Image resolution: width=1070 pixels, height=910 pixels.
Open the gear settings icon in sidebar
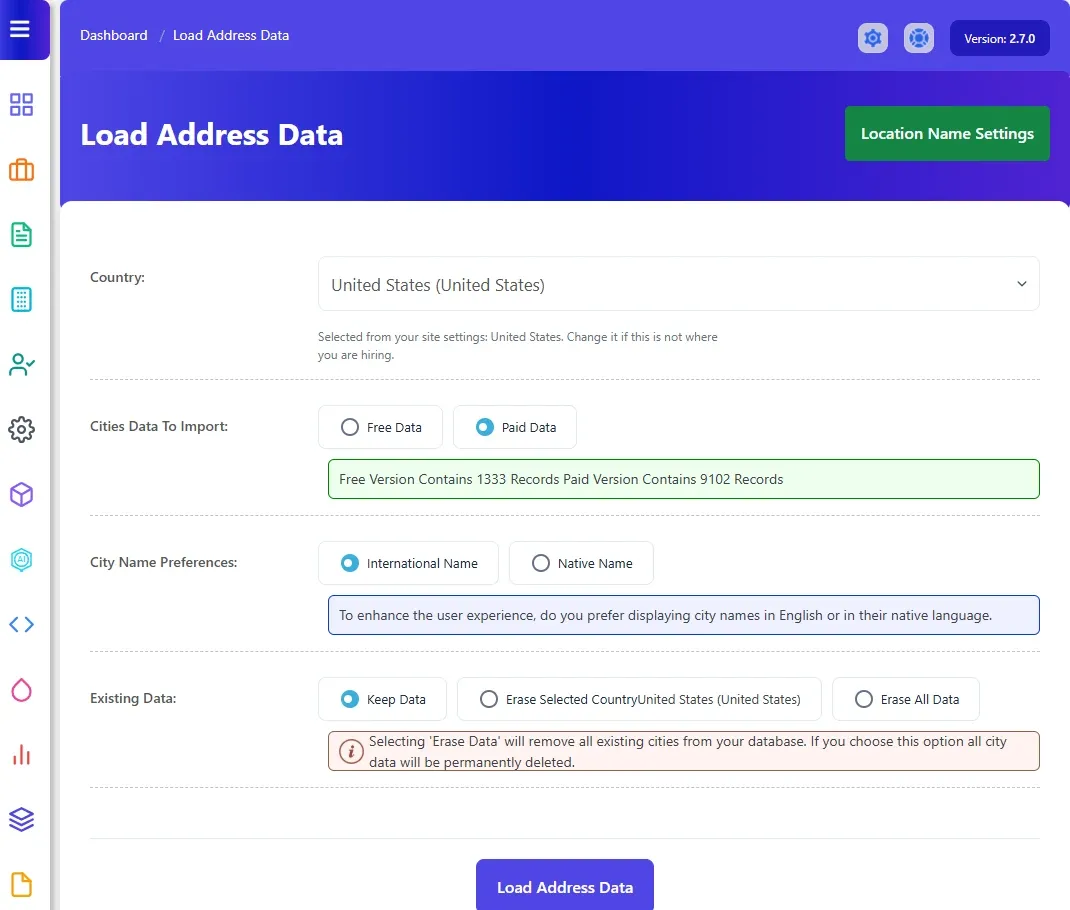tap(21, 429)
